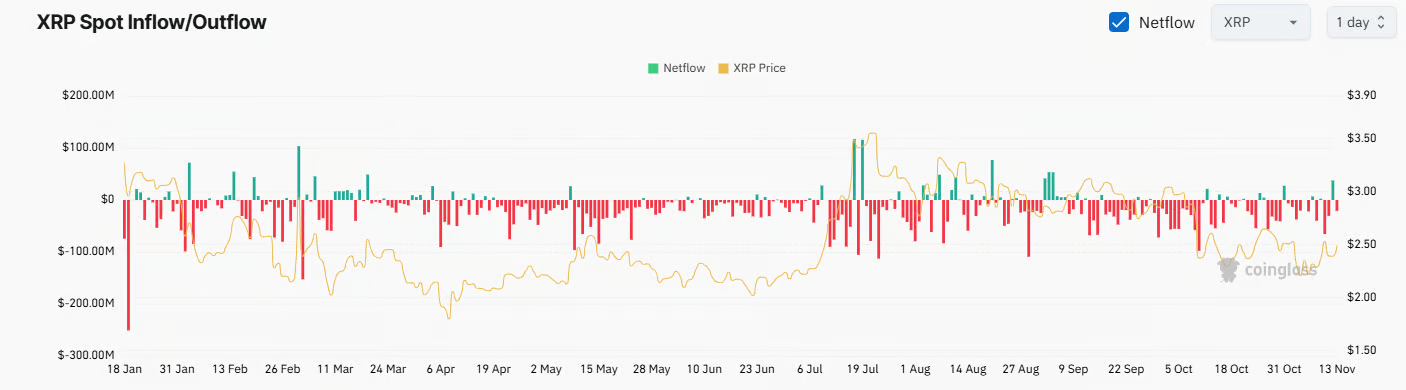This screenshot has width=1406, height=390.
Task: Click the 24 Mar date label
Action: (388, 369)
